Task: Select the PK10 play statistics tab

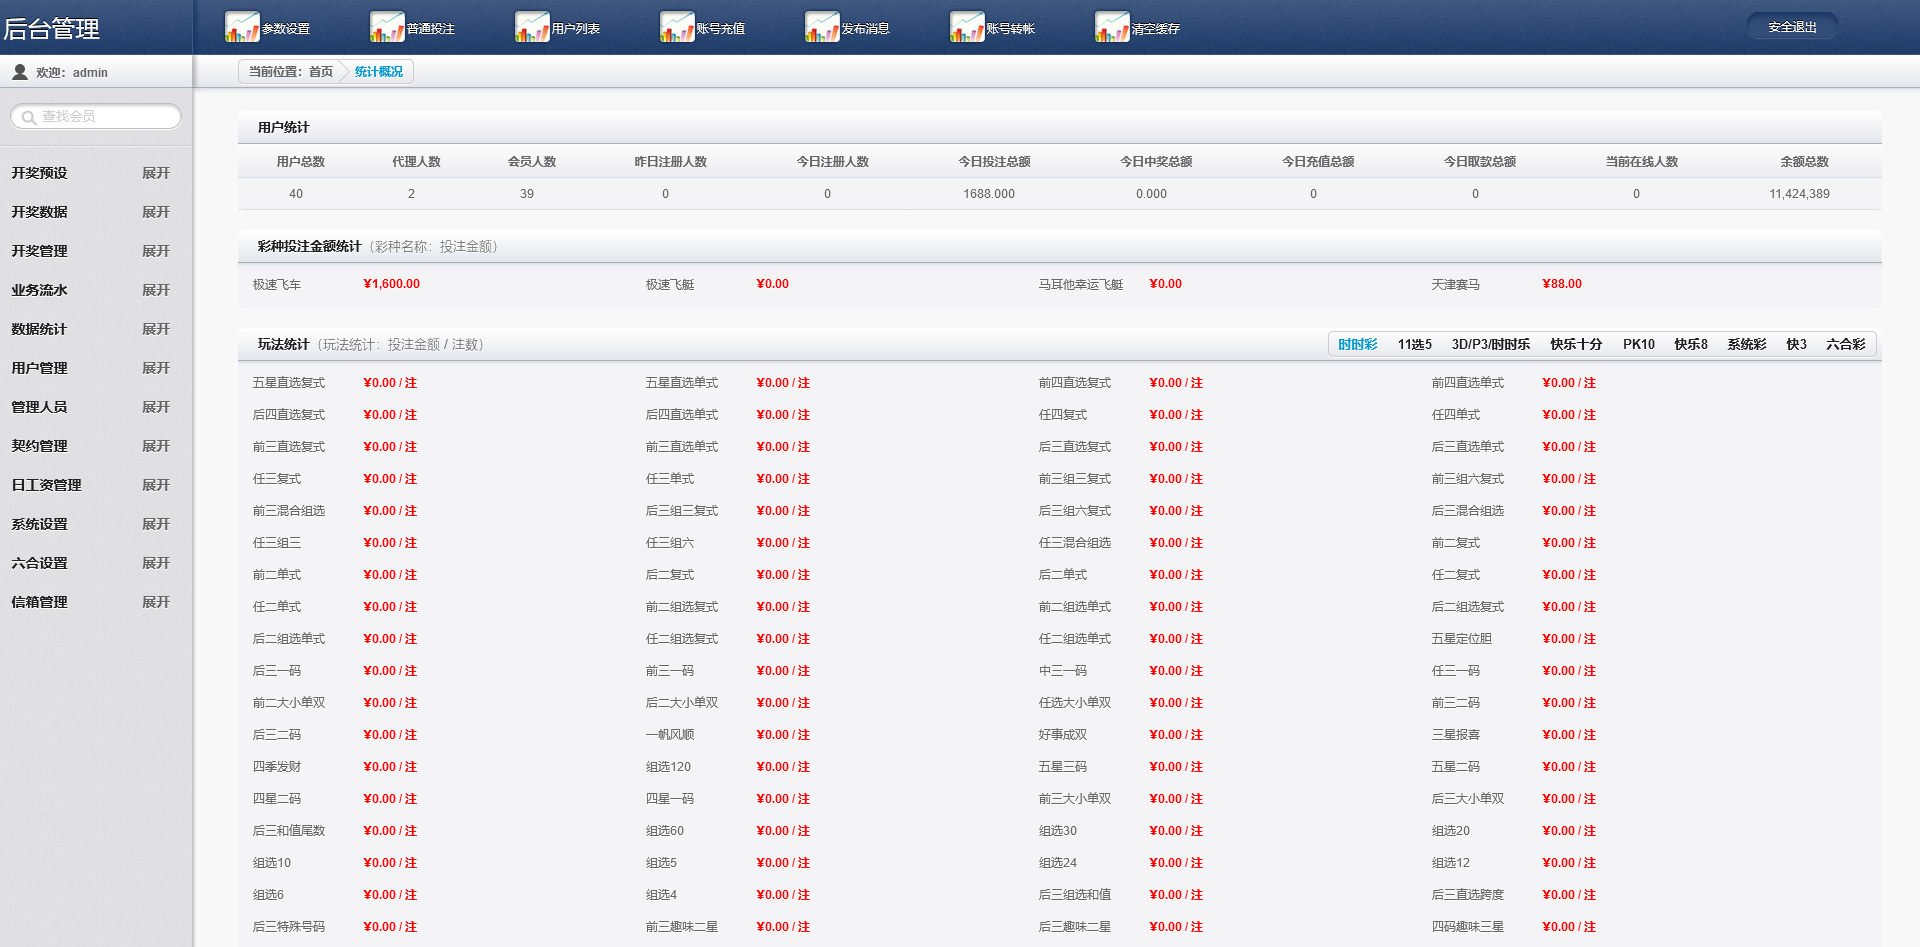Action: pyautogui.click(x=1638, y=344)
